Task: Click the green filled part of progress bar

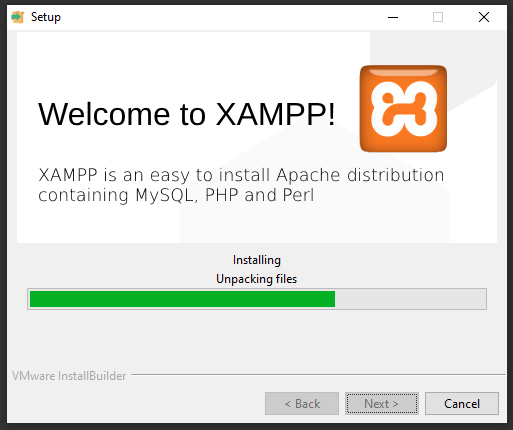Action: point(182,299)
